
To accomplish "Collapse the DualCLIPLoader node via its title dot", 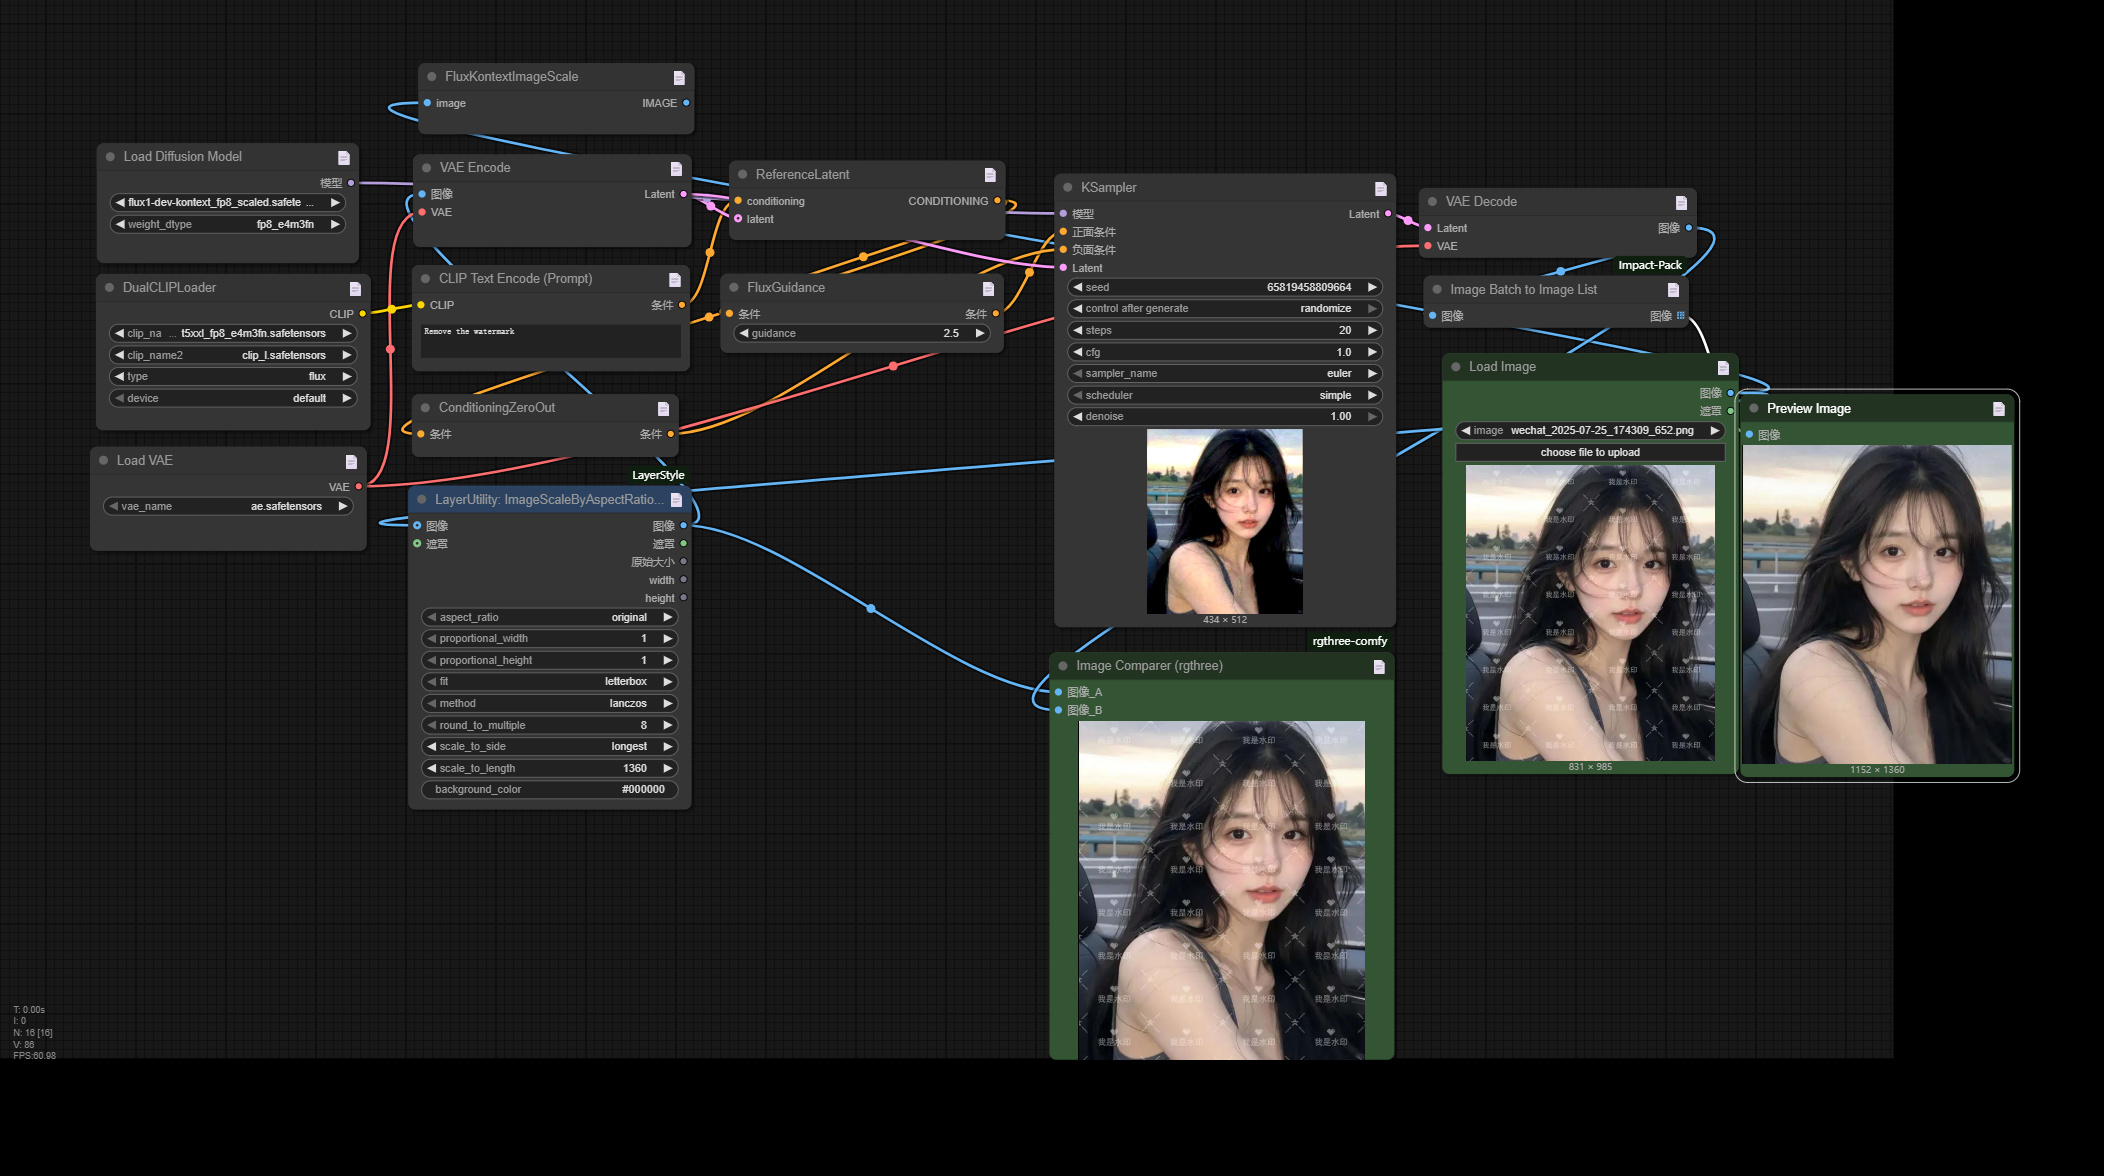I will coord(109,287).
